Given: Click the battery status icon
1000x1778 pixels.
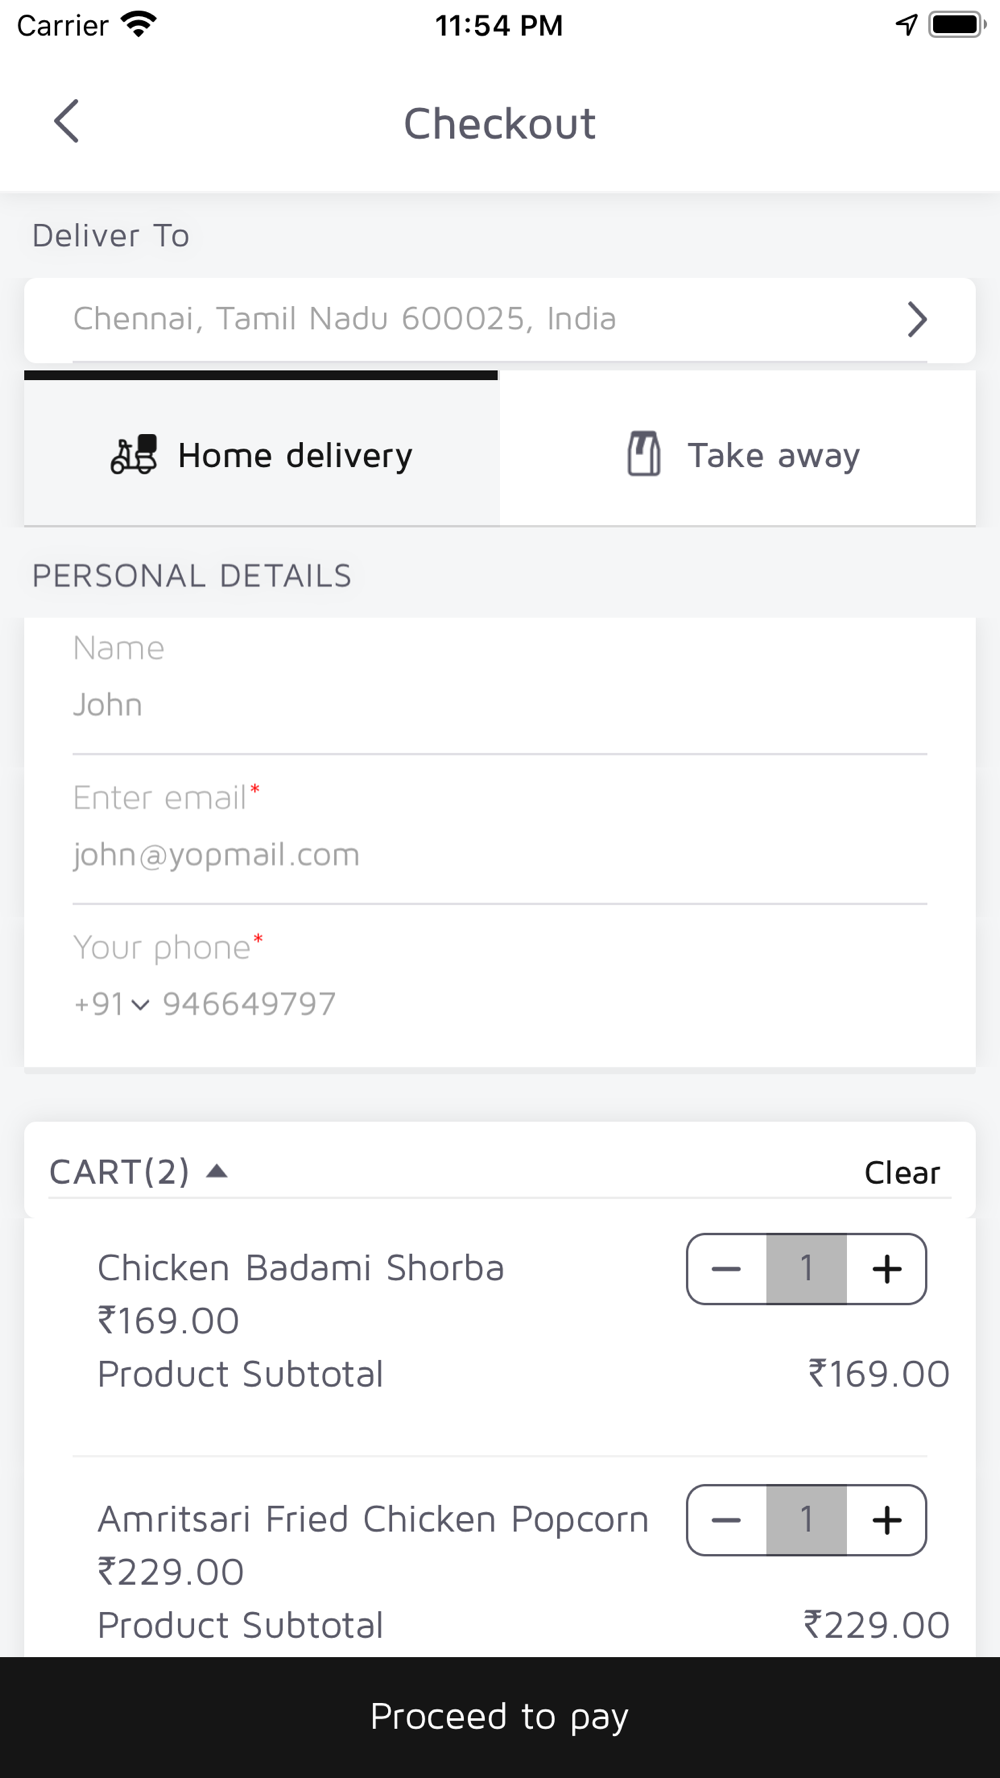Looking at the screenshot, I should pos(957,25).
